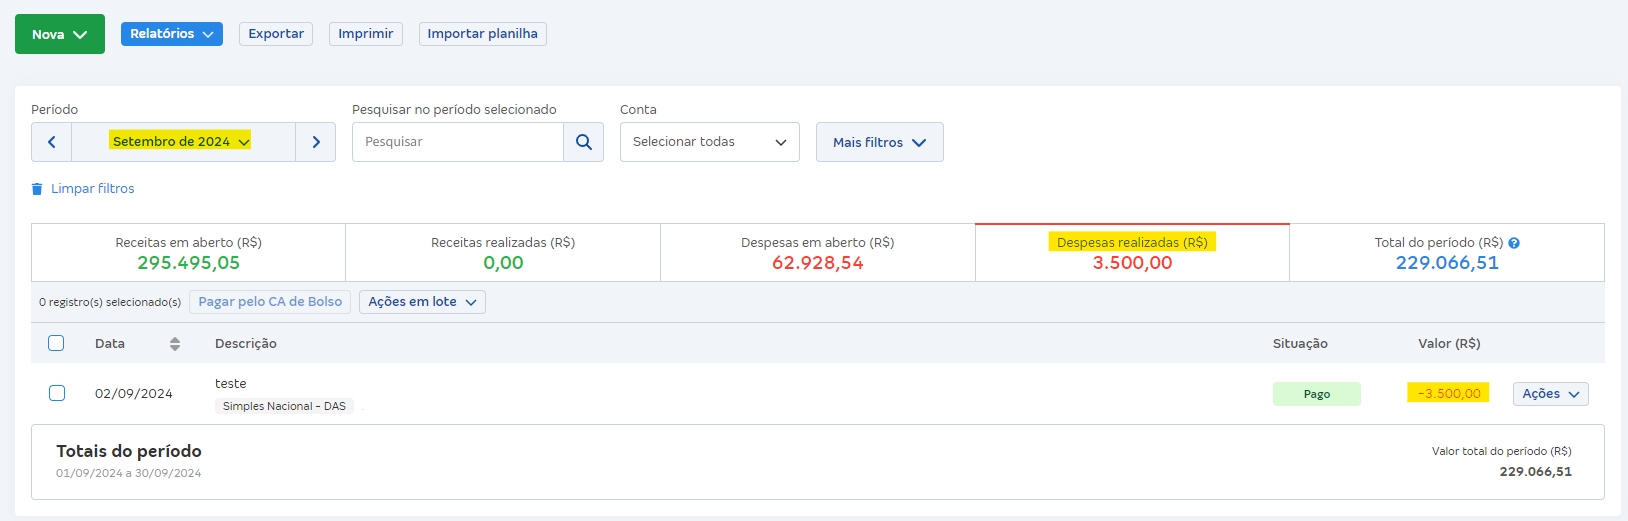Screen dimensions: 1628x521
Task: Click the trash icon next to Limpar filtros
Action: click(x=37, y=189)
